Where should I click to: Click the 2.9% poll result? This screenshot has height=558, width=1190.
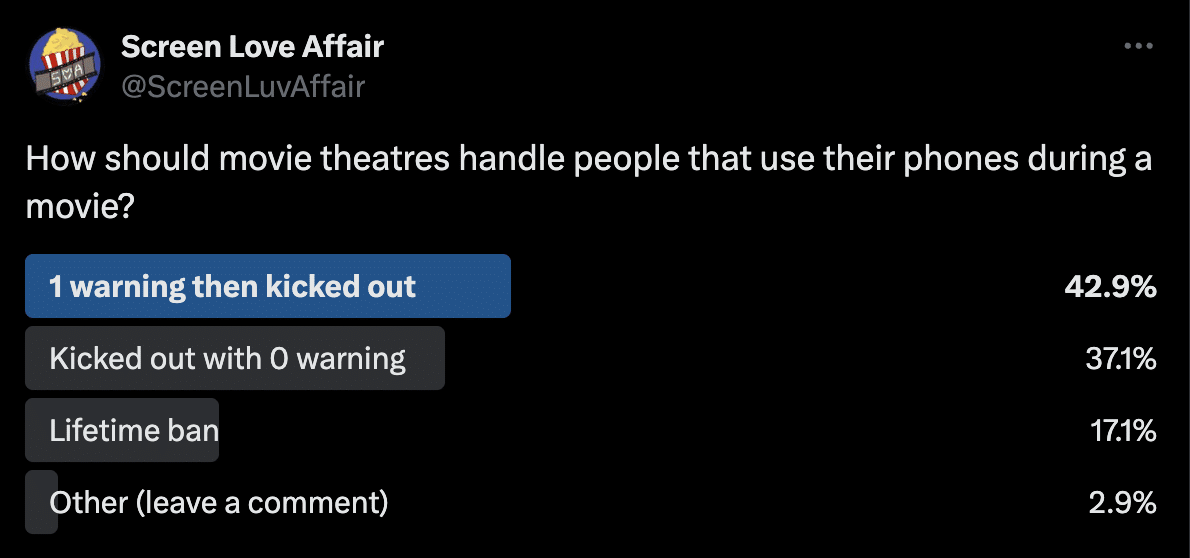pyautogui.click(x=1122, y=501)
